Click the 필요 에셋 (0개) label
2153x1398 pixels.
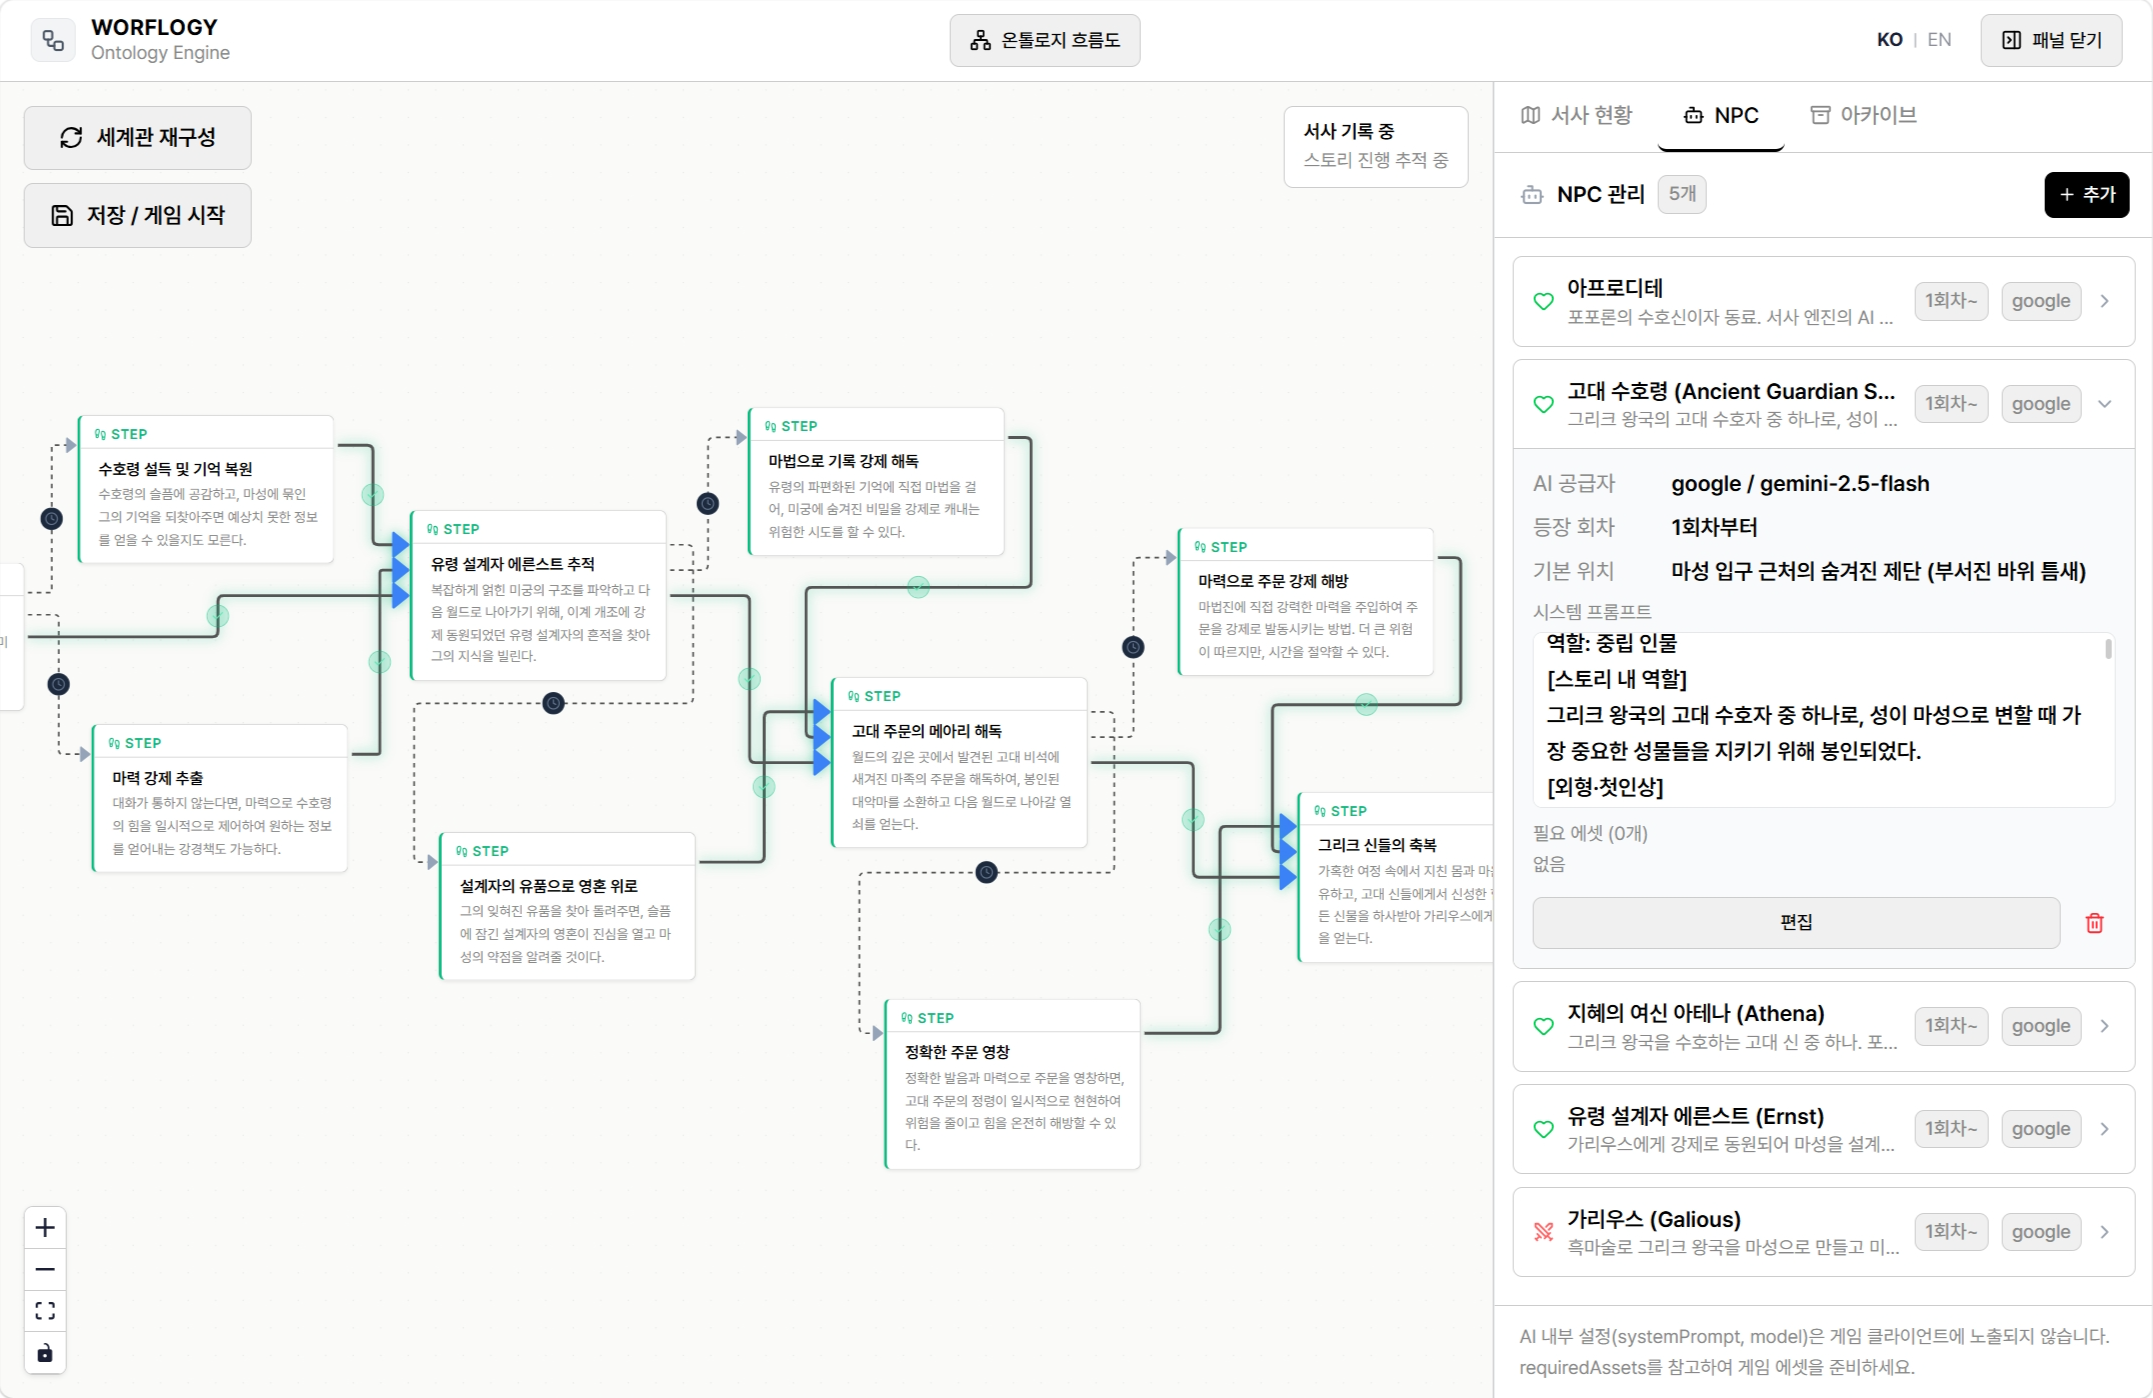1590,833
